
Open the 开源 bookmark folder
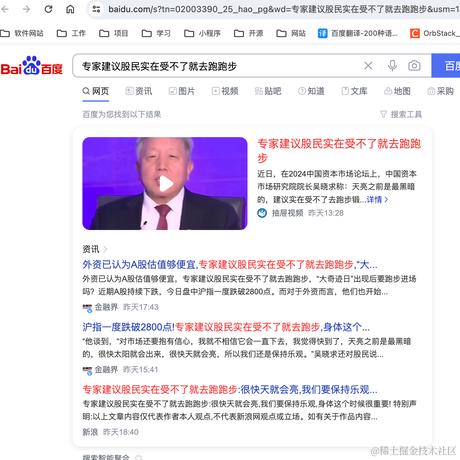pyautogui.click(x=249, y=33)
